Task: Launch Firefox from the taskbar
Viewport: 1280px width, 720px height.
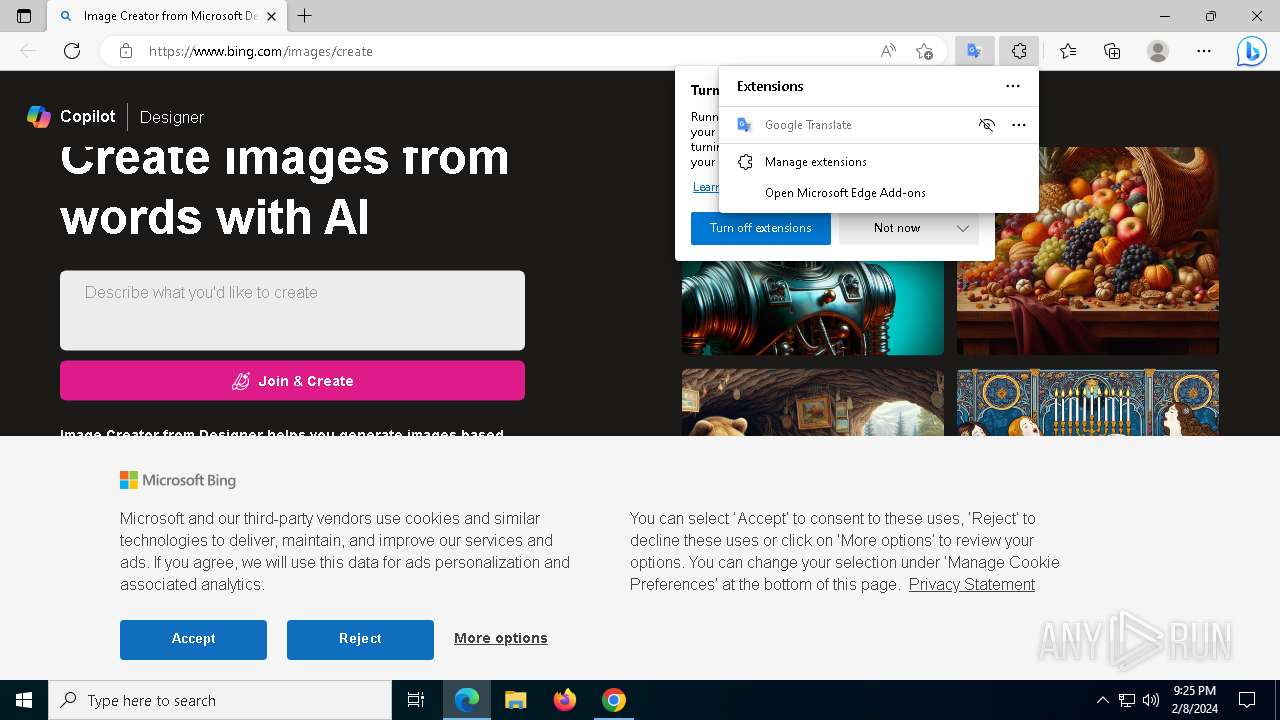Action: (x=565, y=700)
